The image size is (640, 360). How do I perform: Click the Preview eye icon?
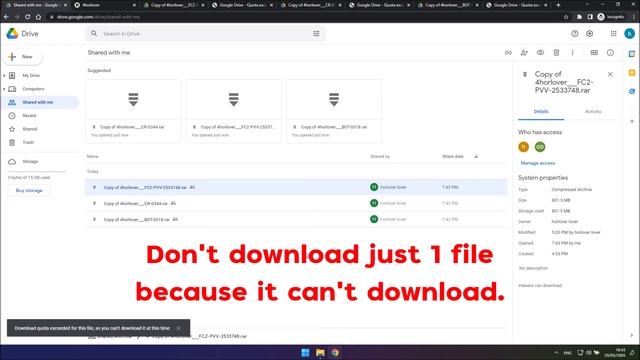(x=540, y=53)
